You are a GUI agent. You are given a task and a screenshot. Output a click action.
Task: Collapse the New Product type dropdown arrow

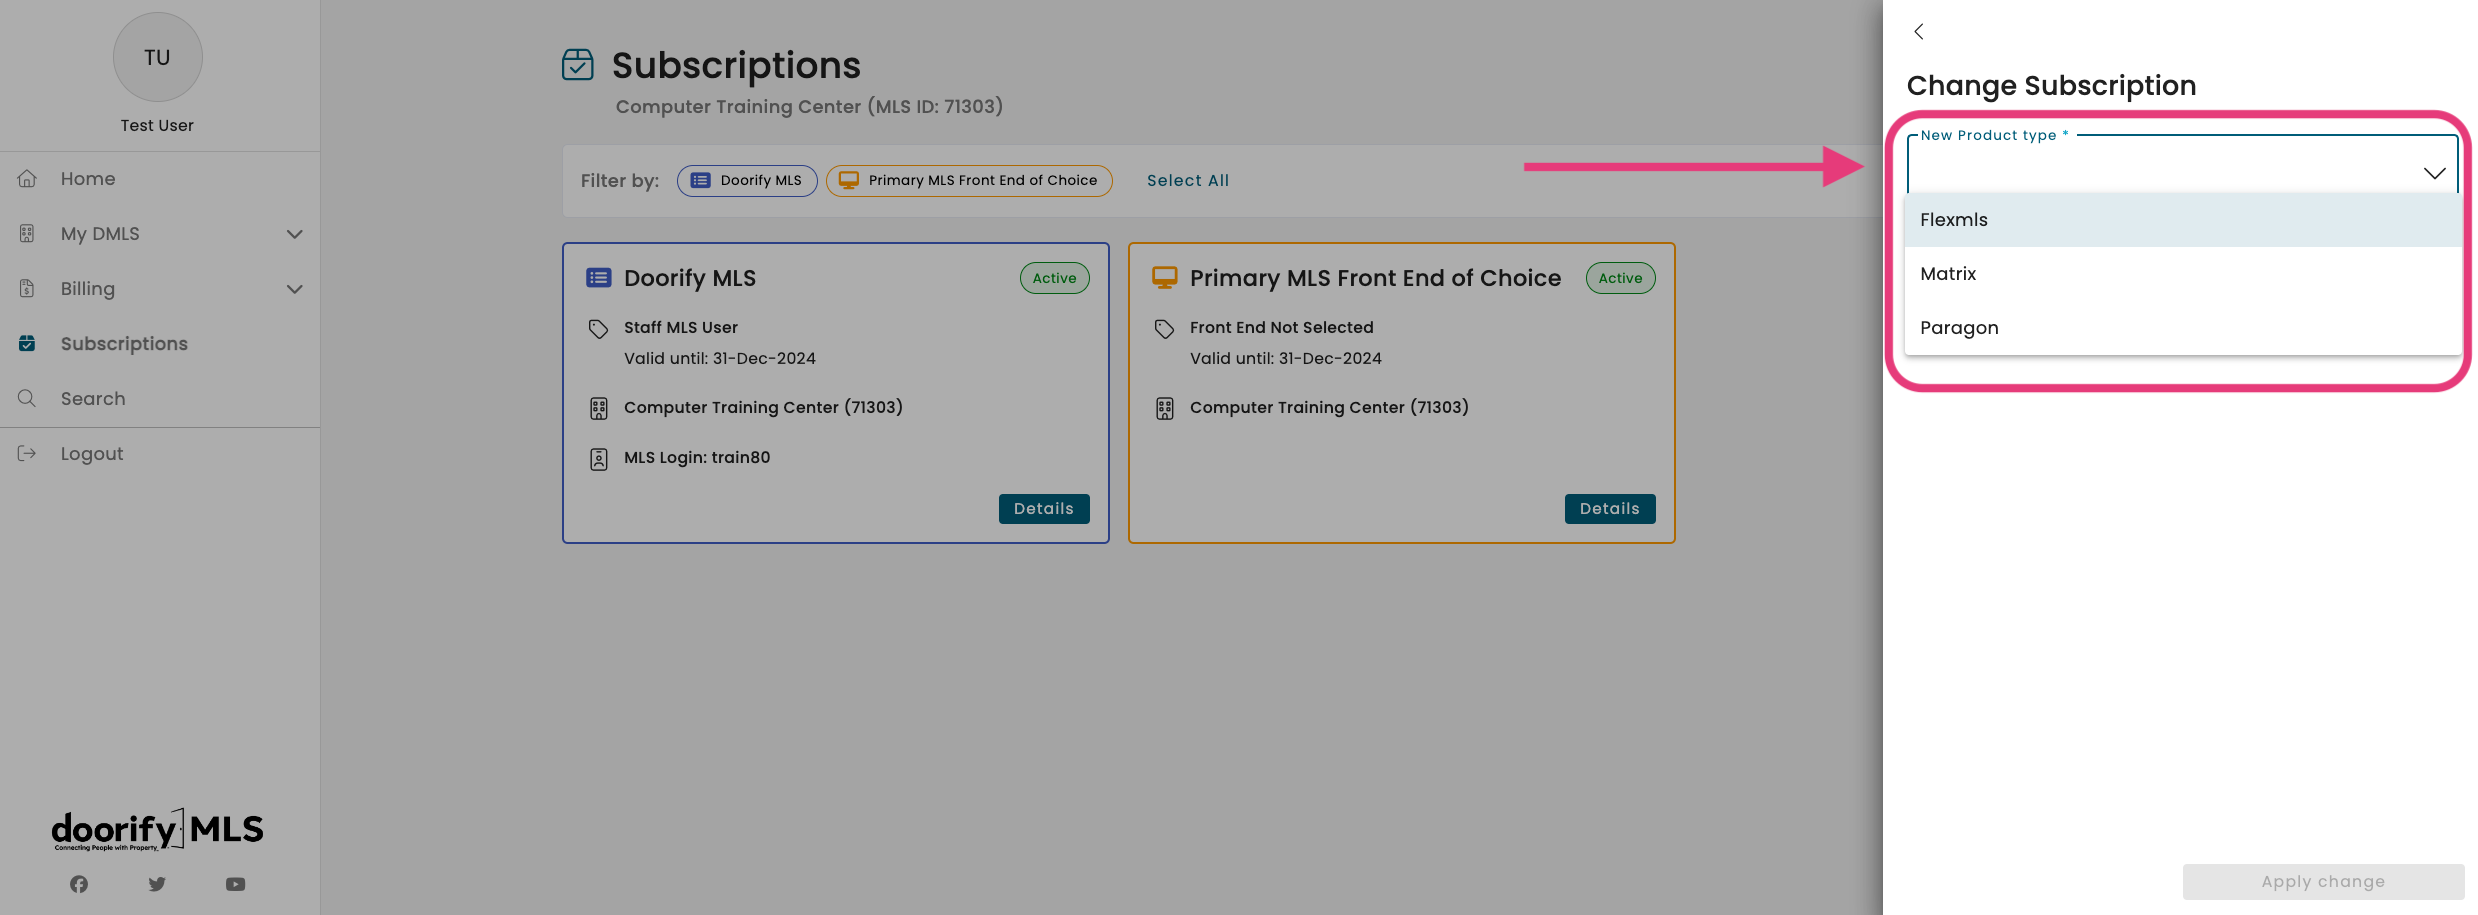pos(2434,173)
